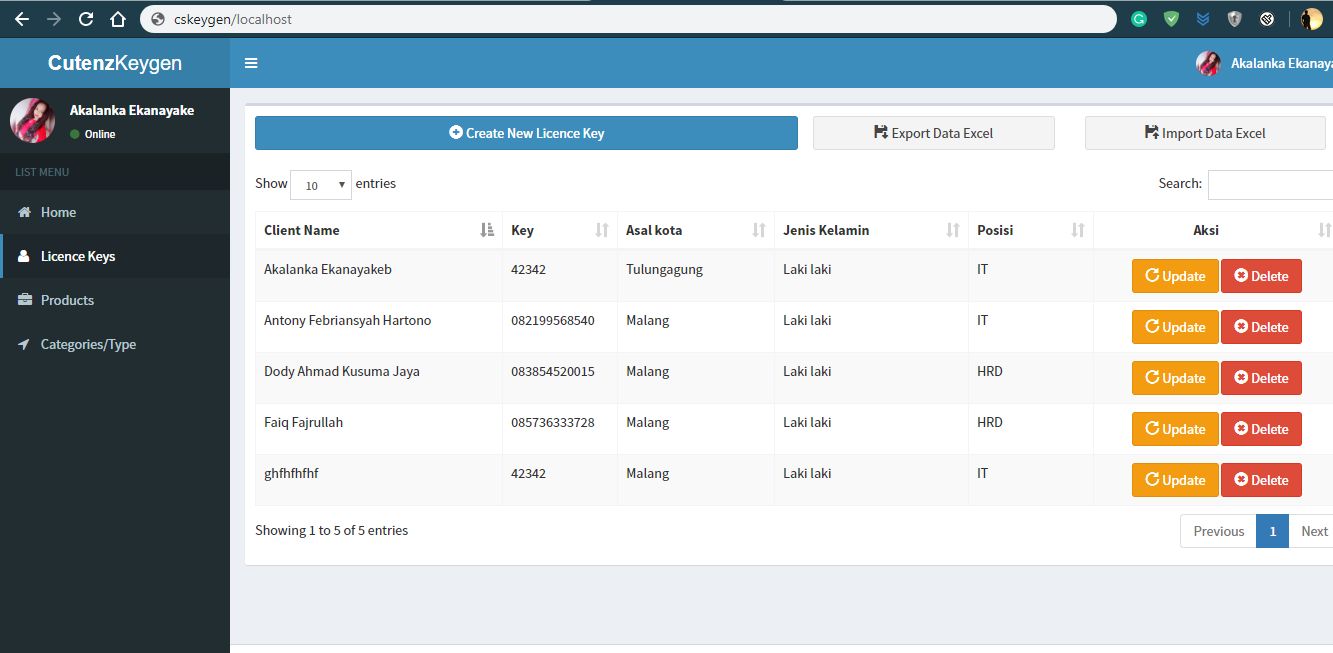The image size is (1333, 653).
Task: Click Export Data Excel button
Action: [x=933, y=133]
